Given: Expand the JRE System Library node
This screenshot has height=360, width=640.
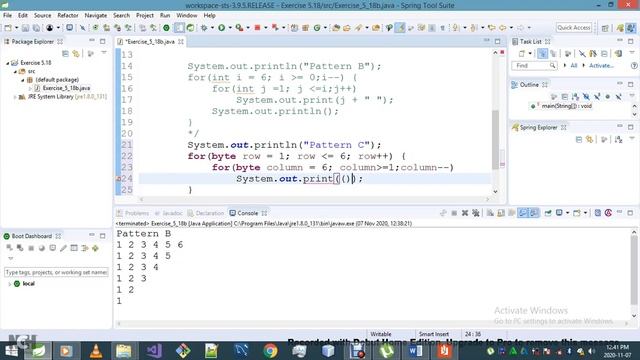Looking at the screenshot, I should pyautogui.click(x=15, y=97).
